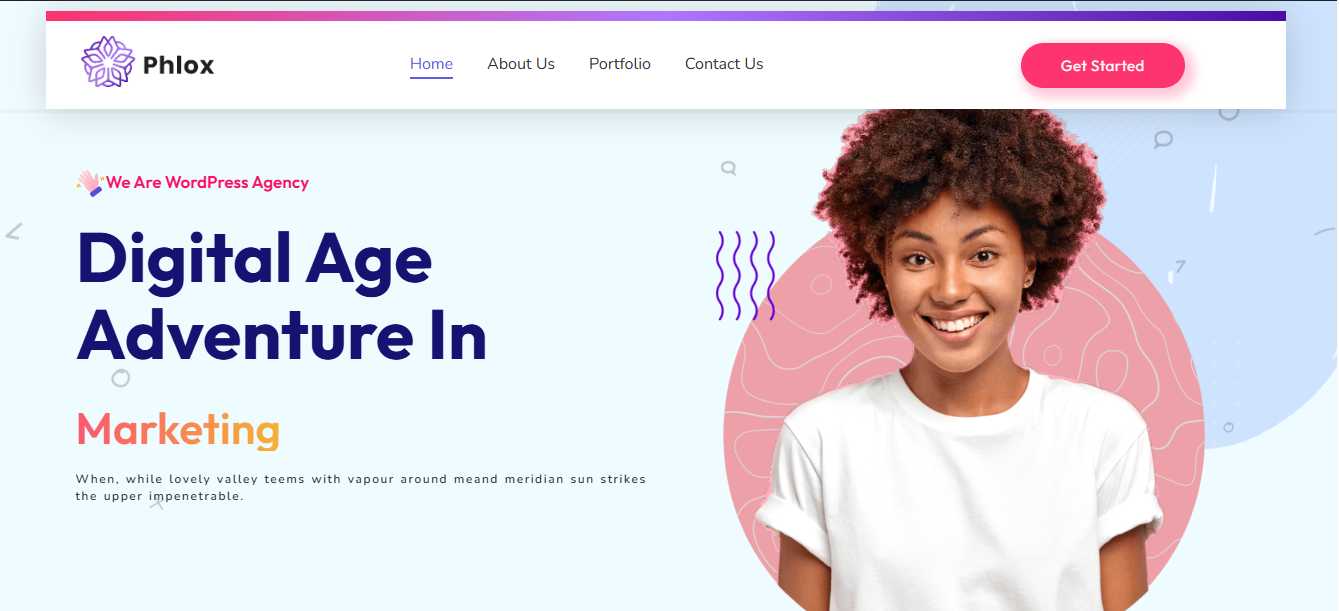Click the purple wavy lines decoration
This screenshot has width=1339, height=611.
[746, 276]
